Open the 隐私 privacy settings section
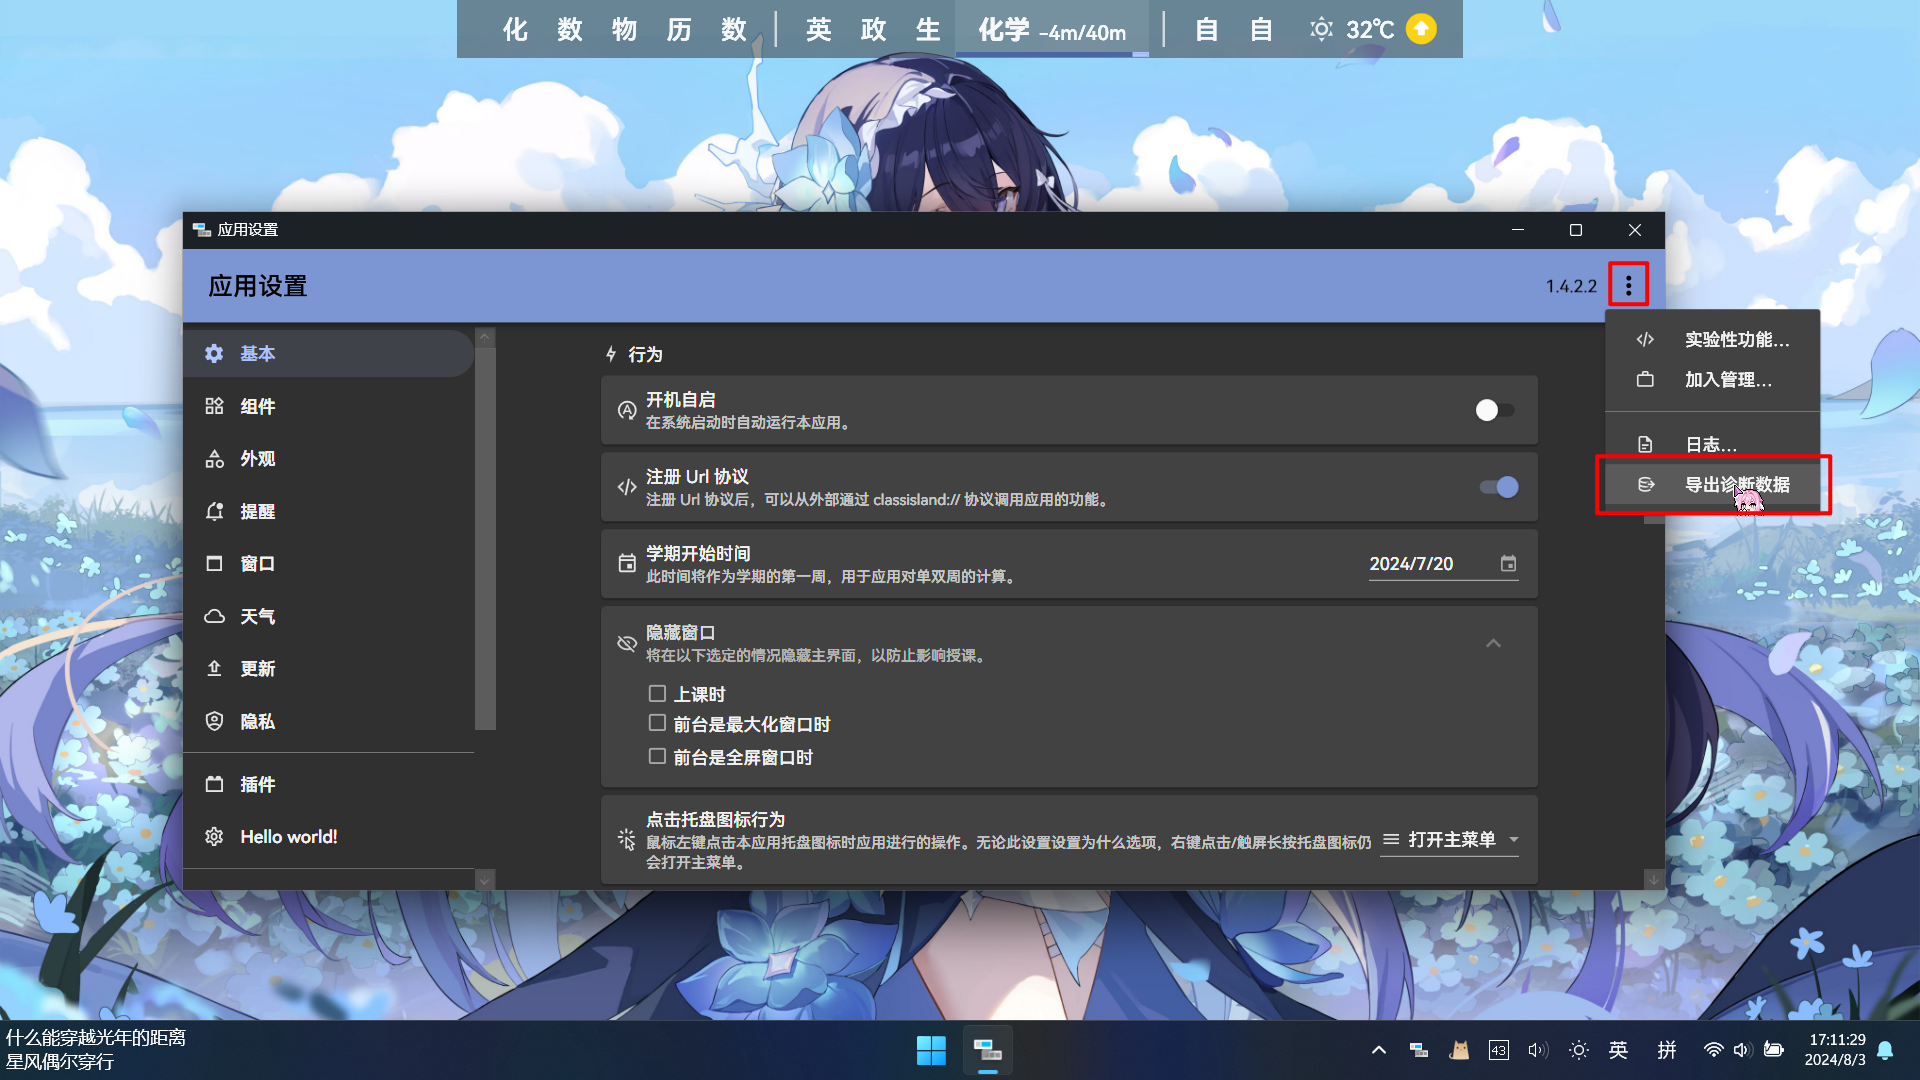The width and height of the screenshot is (1920, 1080). tap(257, 721)
